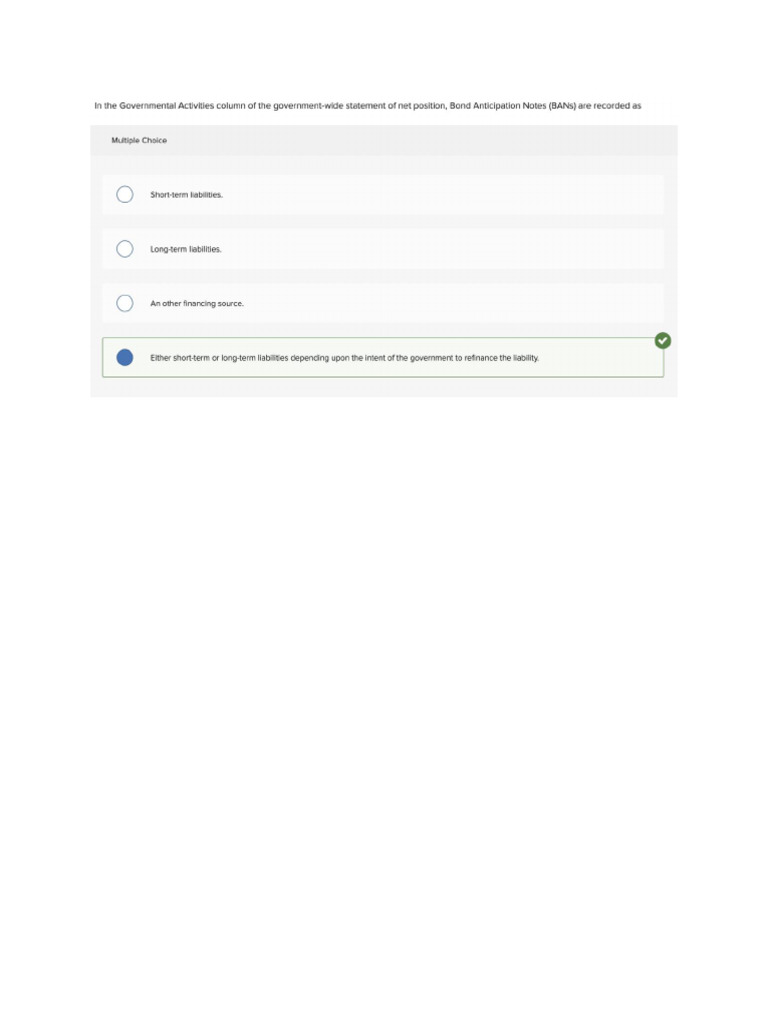Select the Short-term liabilities radio button
Viewport: 768px width, 1024px height.
125,195
